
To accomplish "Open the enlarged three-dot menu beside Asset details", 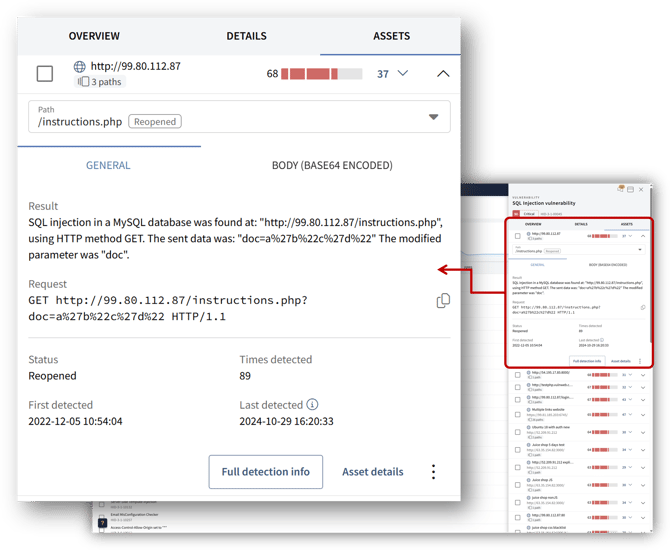I will click(433, 472).
